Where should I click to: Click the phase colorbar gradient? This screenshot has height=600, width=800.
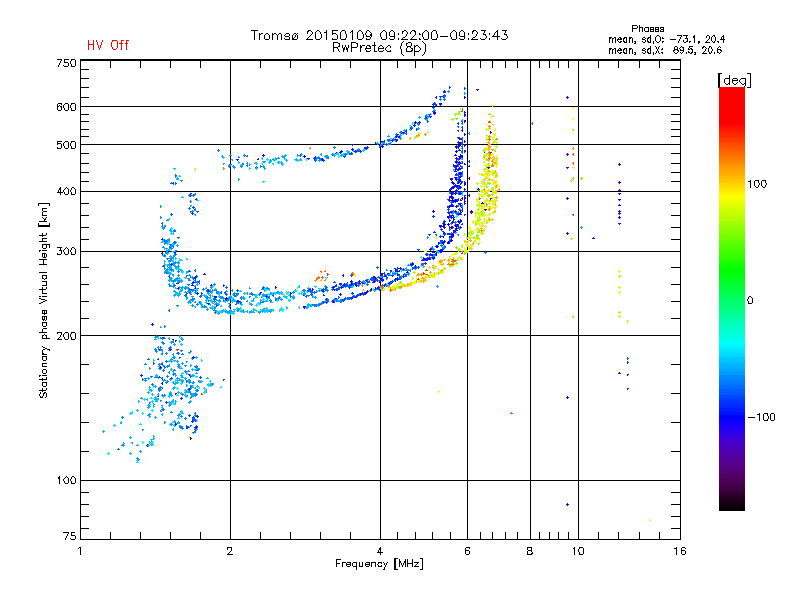[x=732, y=298]
